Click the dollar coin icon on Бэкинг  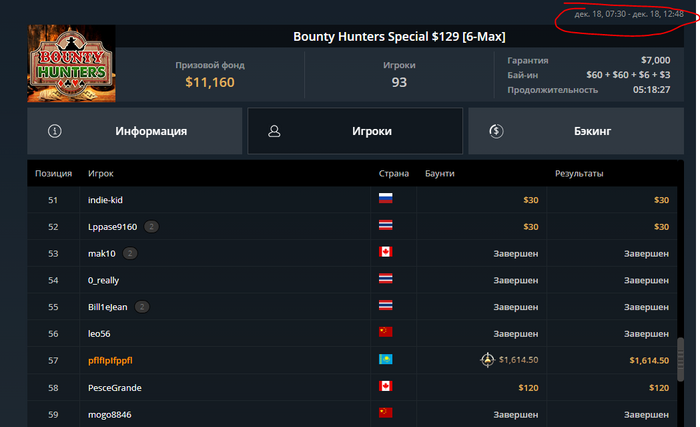point(496,131)
